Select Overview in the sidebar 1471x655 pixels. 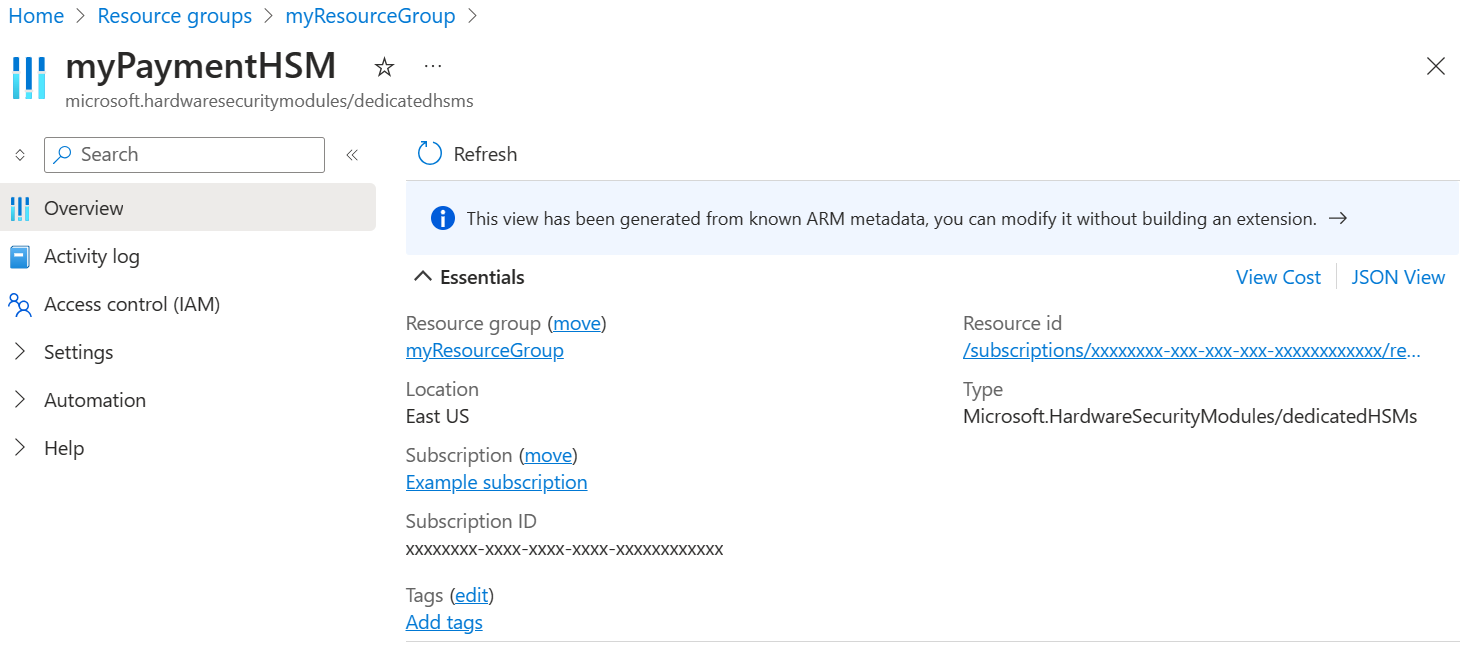point(84,208)
